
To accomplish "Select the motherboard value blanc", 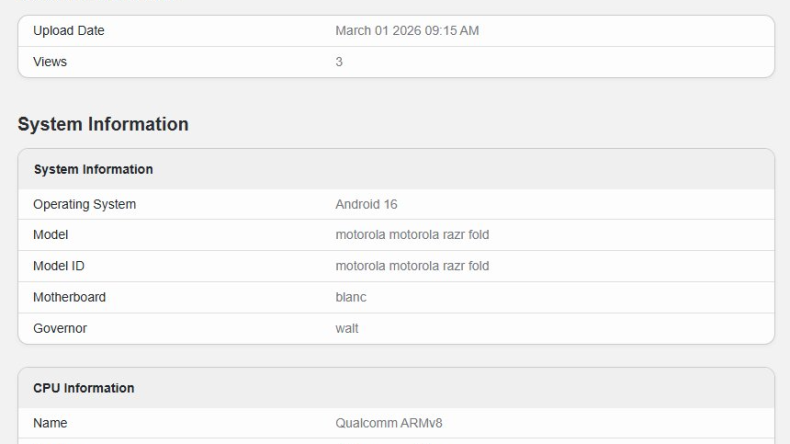I will click(351, 297).
